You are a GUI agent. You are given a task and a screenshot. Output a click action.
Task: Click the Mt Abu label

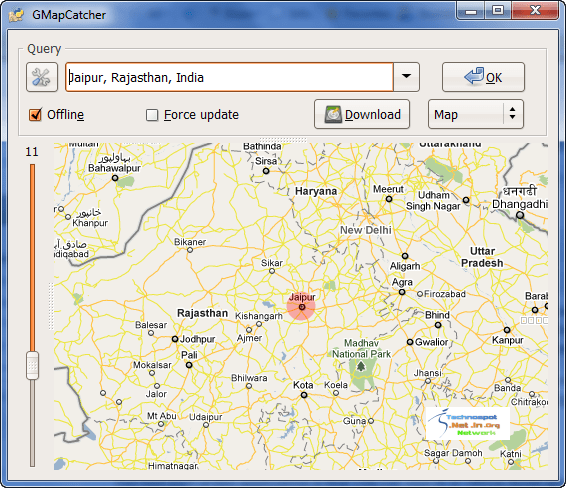[x=161, y=416]
